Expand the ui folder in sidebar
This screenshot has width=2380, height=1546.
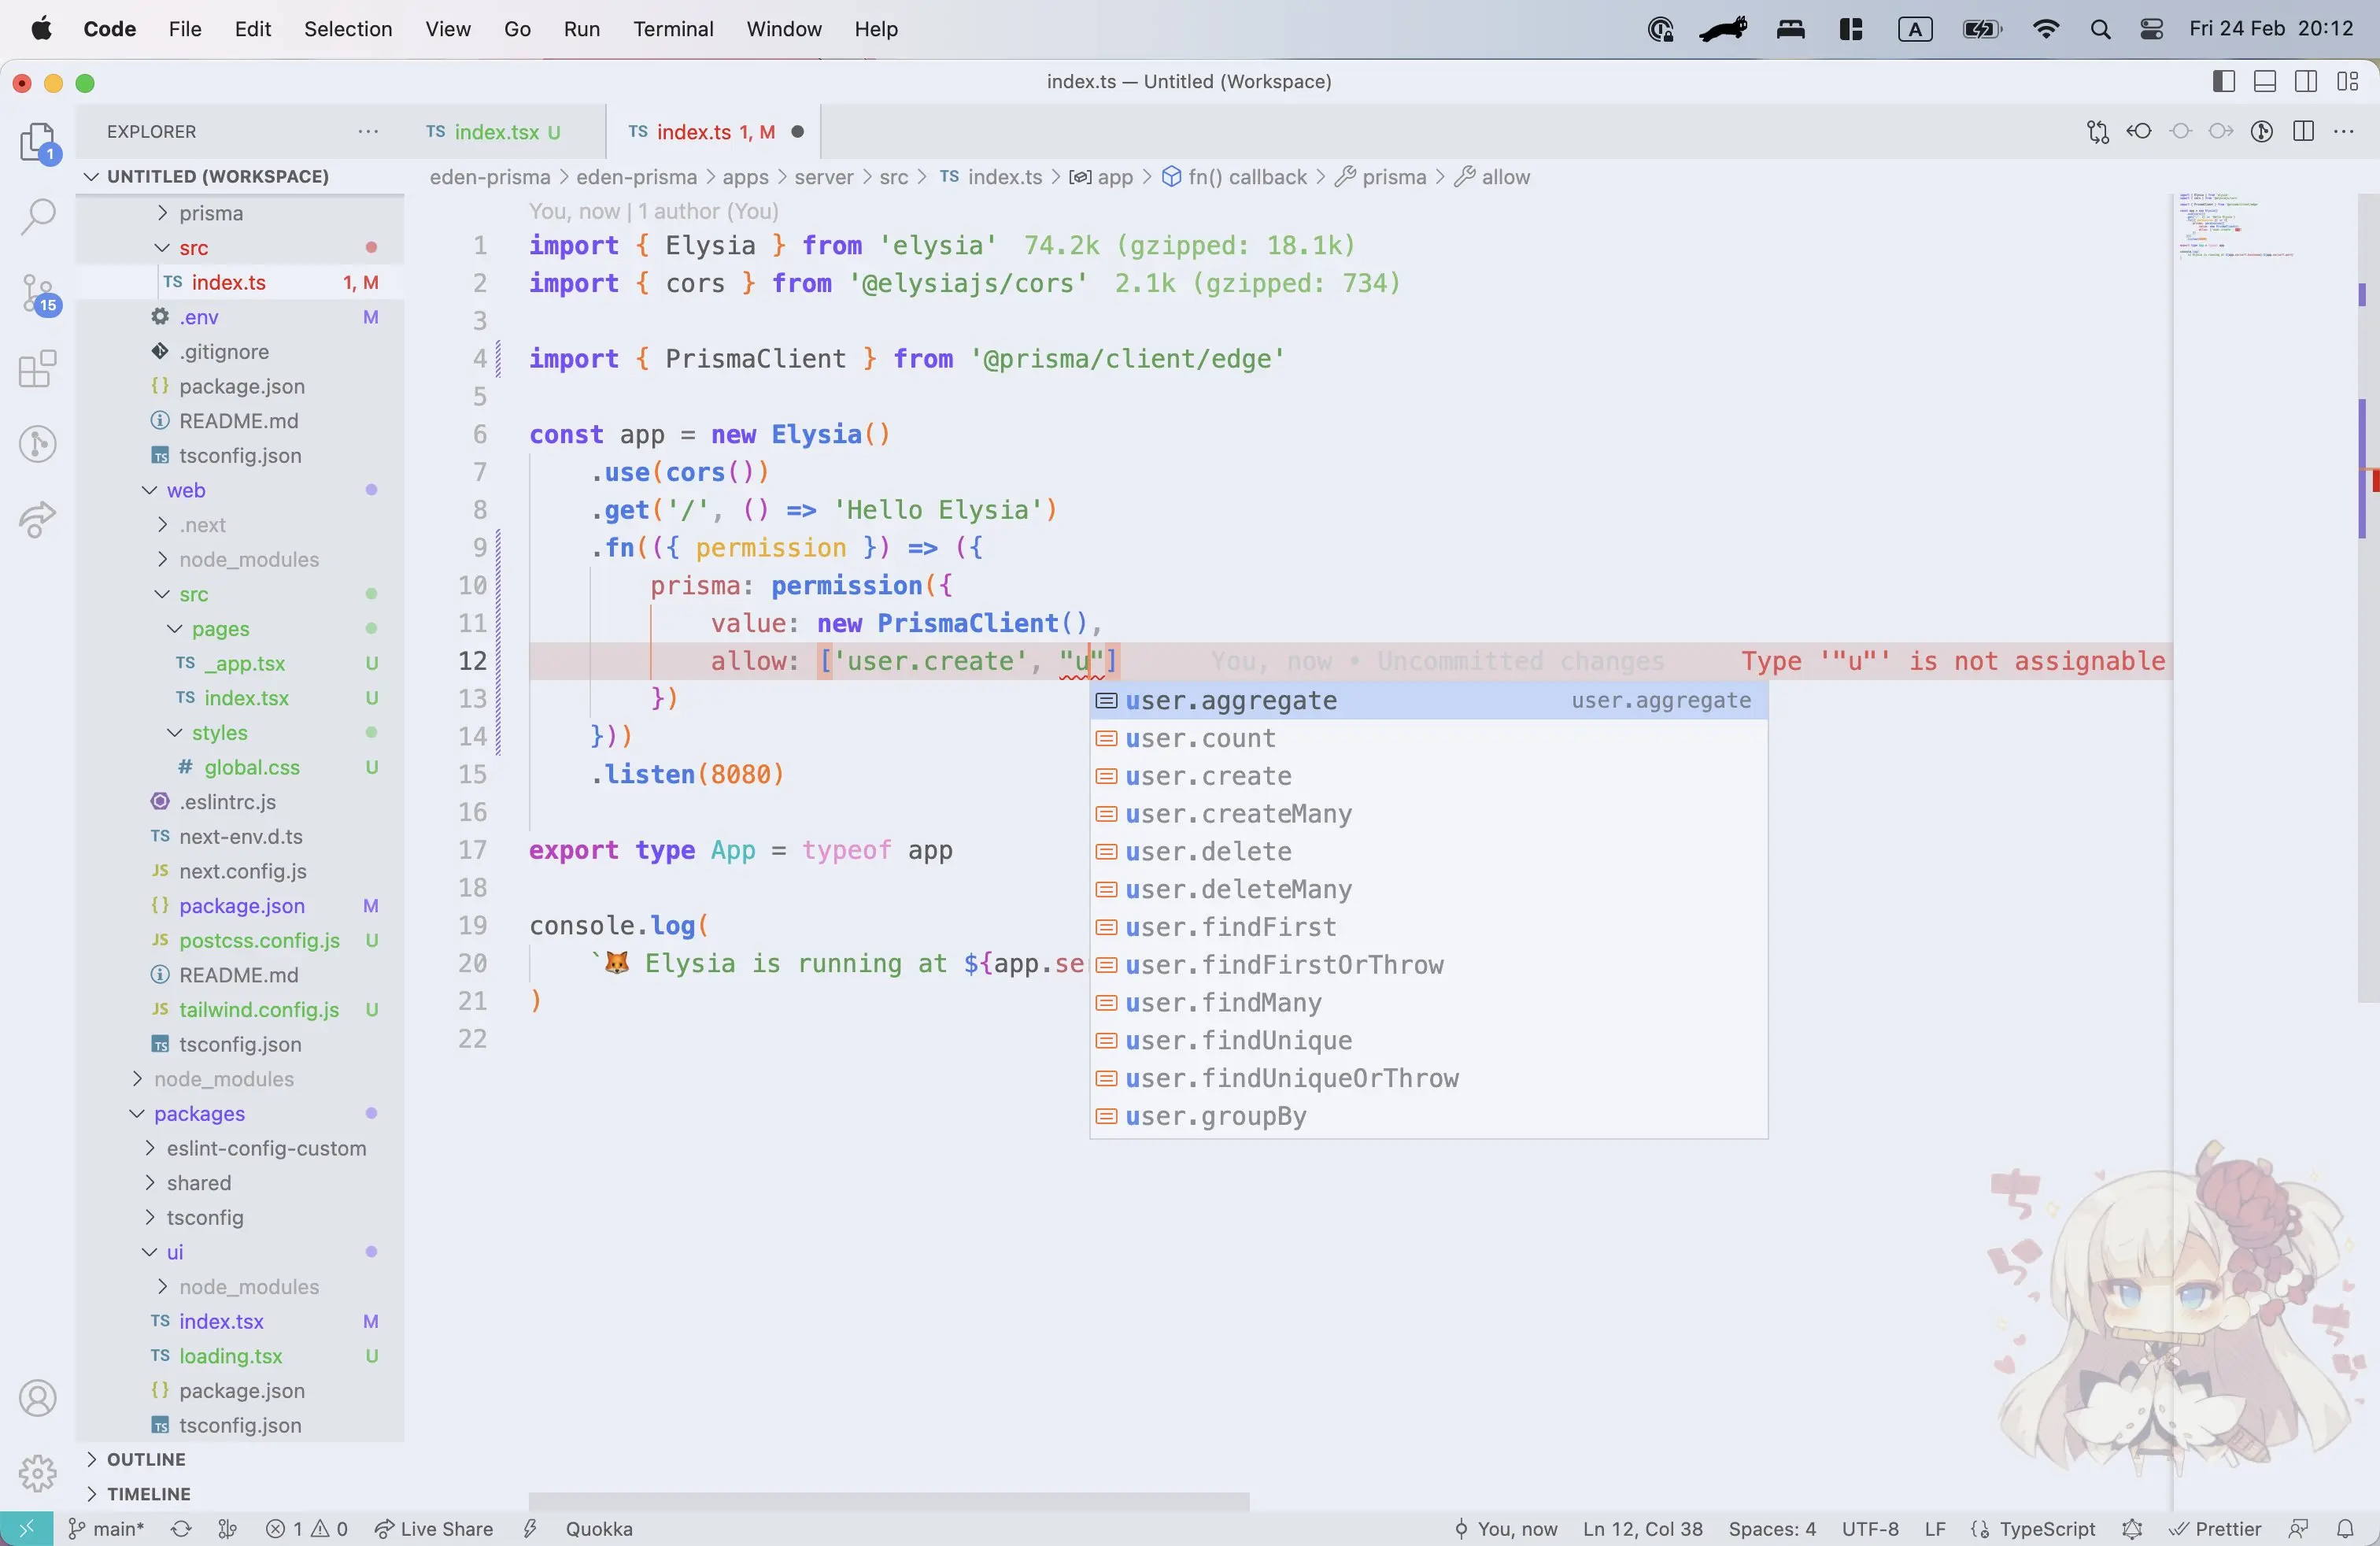[153, 1251]
